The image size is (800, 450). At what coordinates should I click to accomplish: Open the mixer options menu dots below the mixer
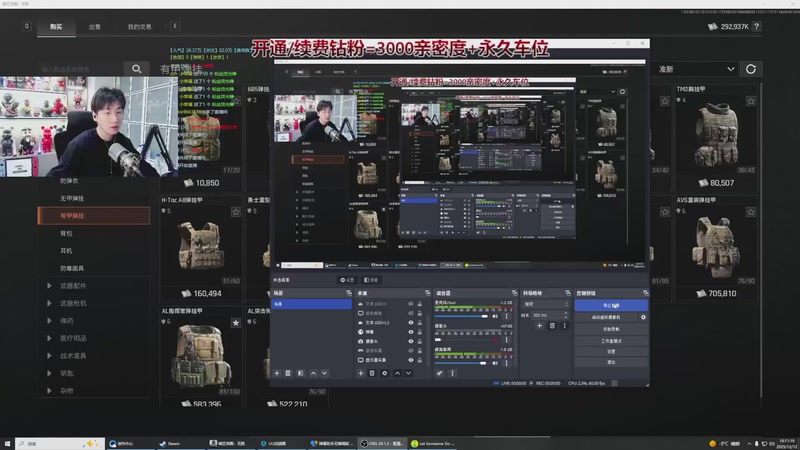tap(452, 373)
